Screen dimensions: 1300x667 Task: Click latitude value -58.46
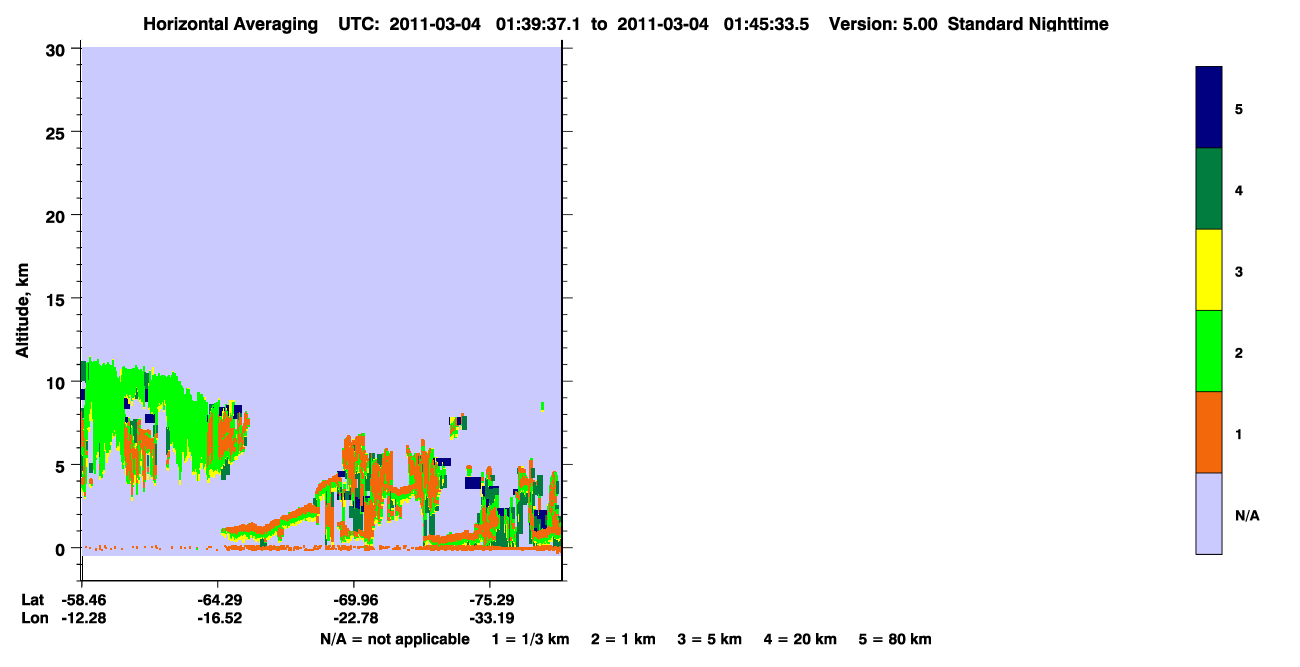tap(82, 600)
